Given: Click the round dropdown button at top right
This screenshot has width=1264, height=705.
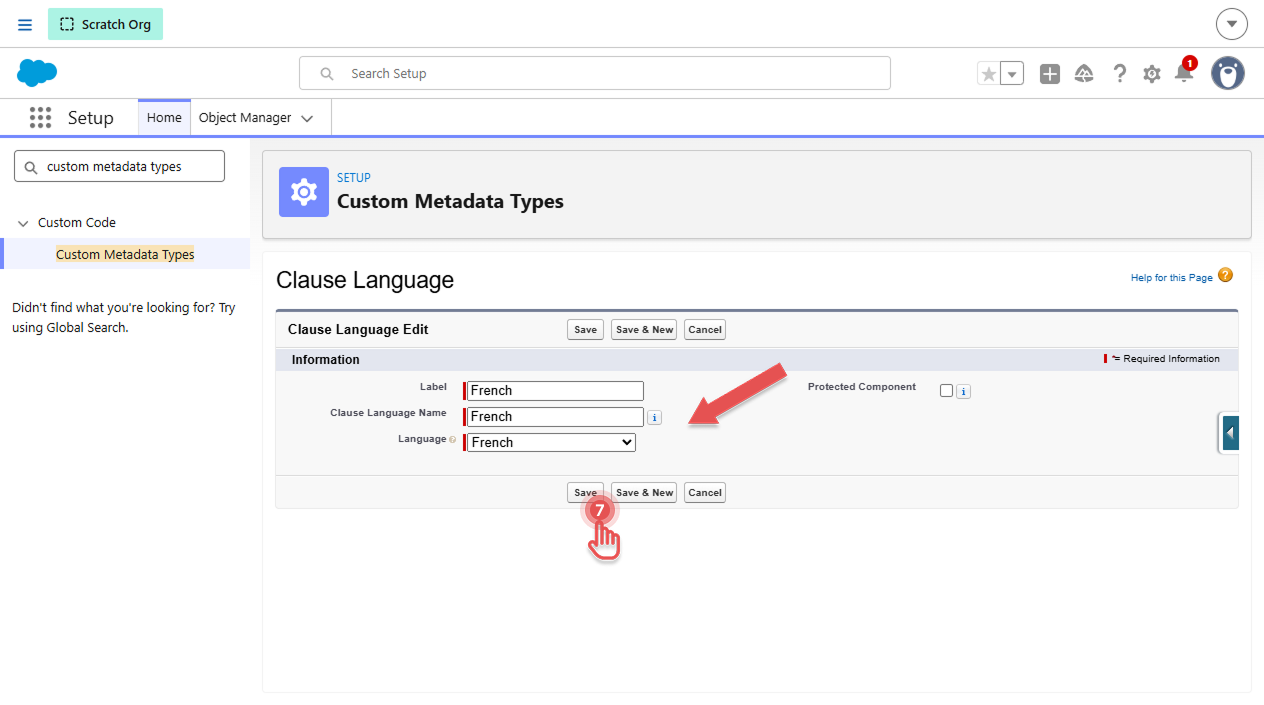Looking at the screenshot, I should (1232, 24).
